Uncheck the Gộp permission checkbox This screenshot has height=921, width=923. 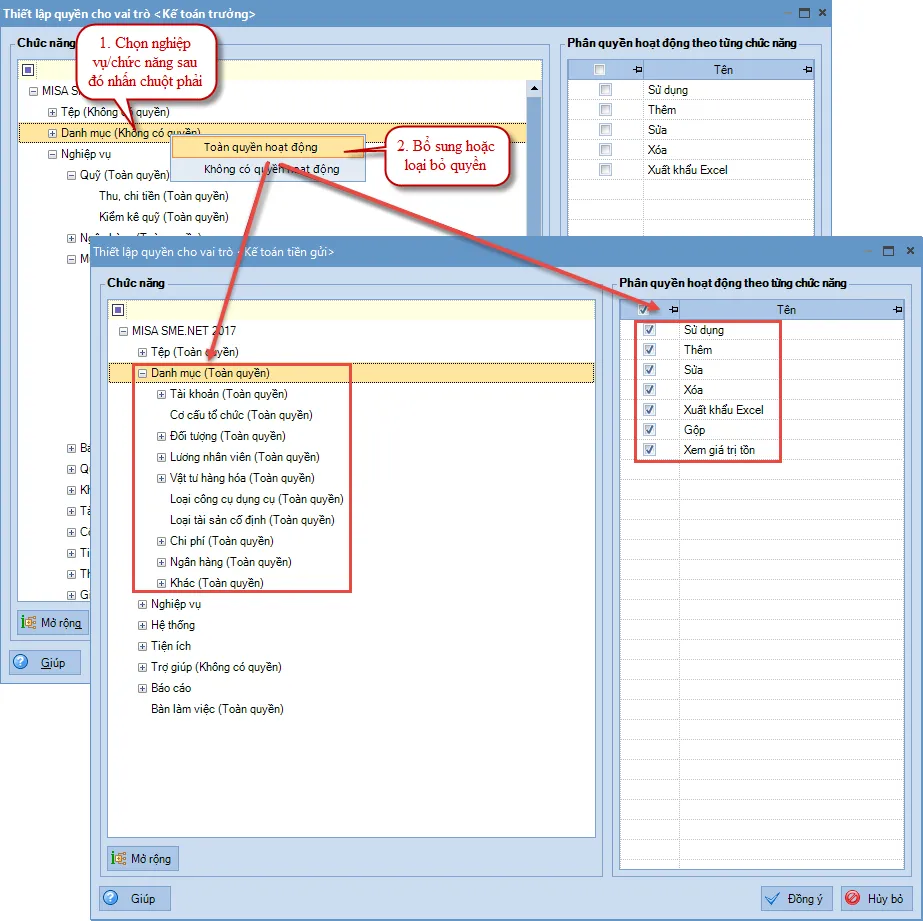click(x=650, y=430)
